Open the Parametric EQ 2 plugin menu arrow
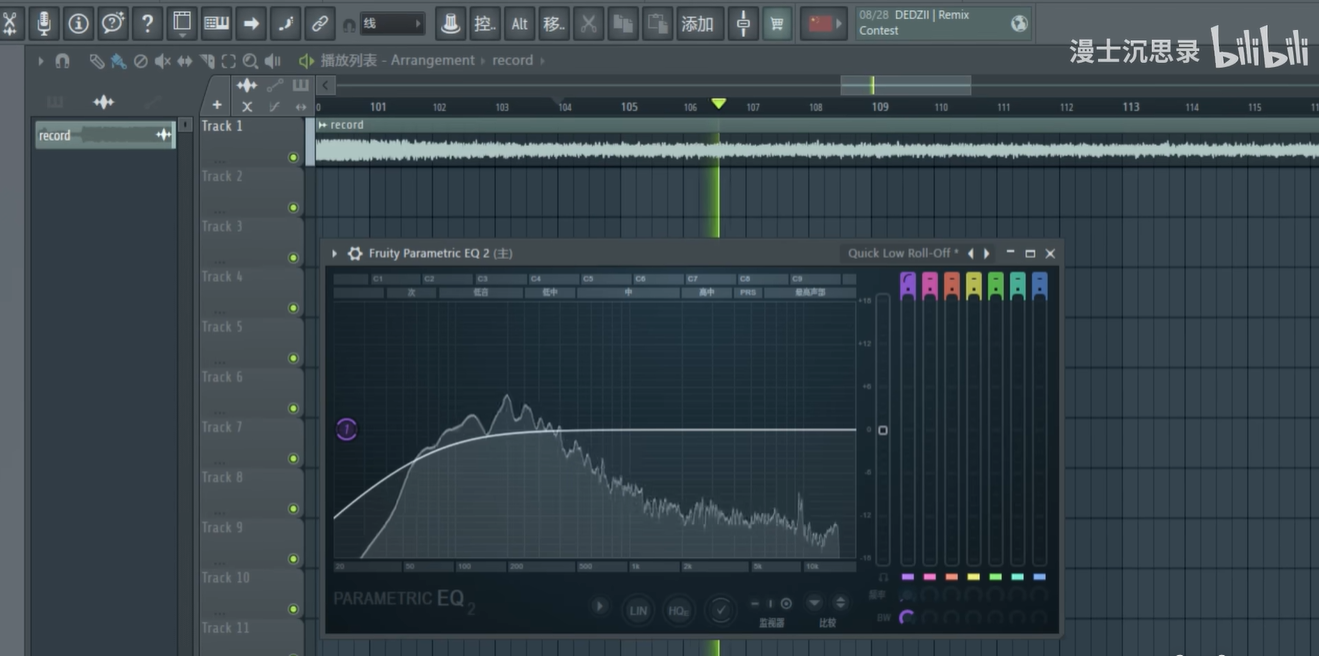The width and height of the screenshot is (1319, 656). pyautogui.click(x=335, y=253)
